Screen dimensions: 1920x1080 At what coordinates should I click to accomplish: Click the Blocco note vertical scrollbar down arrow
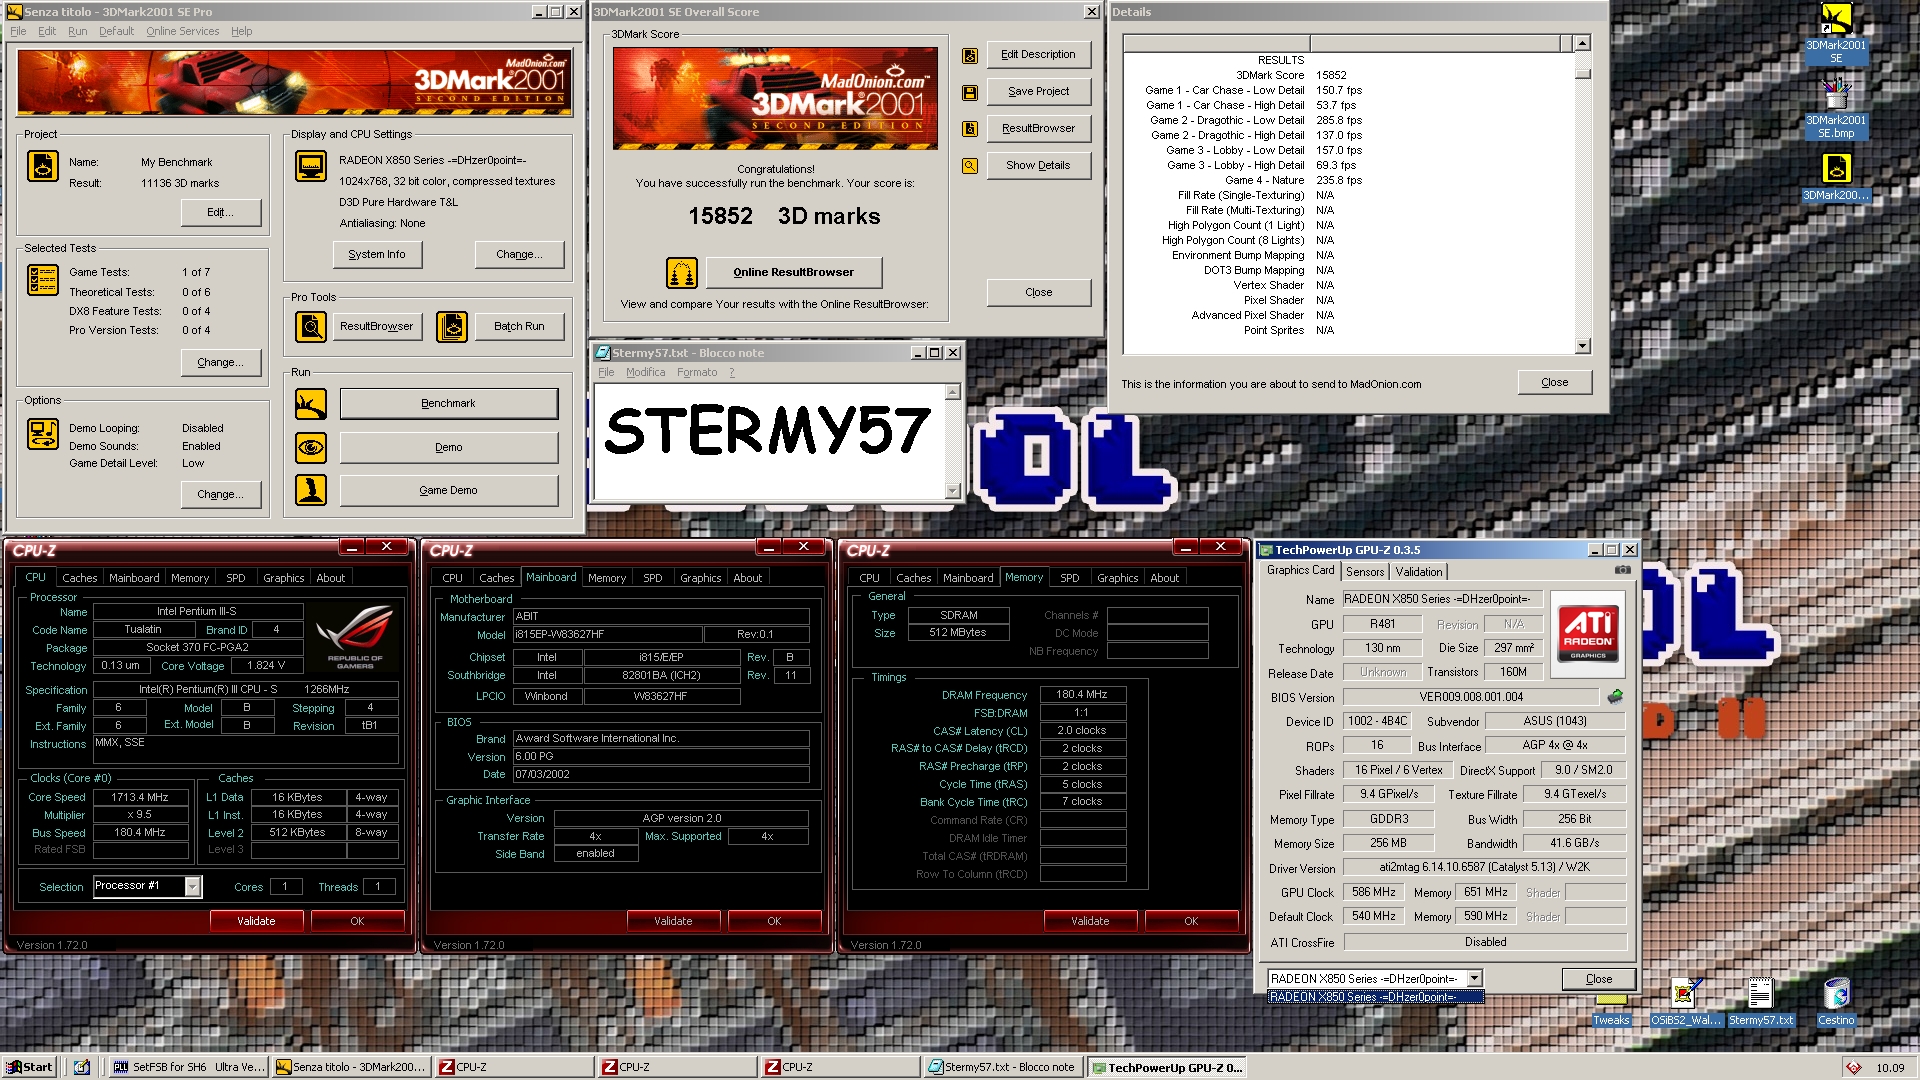tap(953, 491)
